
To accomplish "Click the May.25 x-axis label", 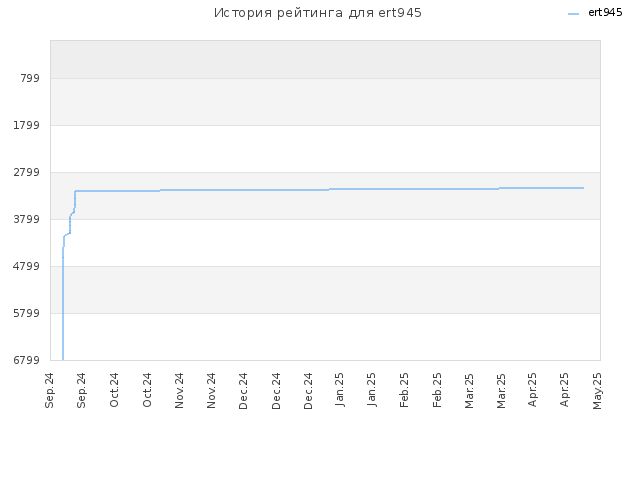I will coord(597,391).
